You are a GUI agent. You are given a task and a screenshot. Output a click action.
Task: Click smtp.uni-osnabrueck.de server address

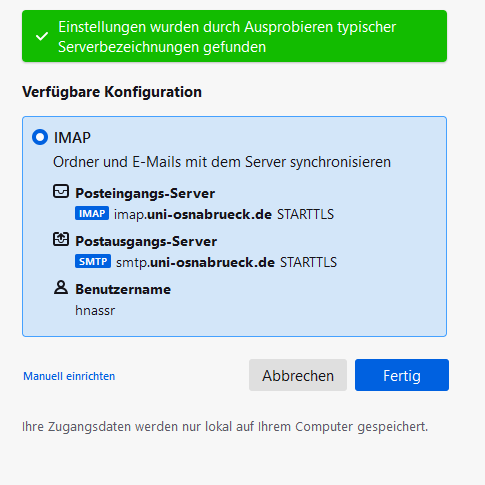tap(195, 262)
